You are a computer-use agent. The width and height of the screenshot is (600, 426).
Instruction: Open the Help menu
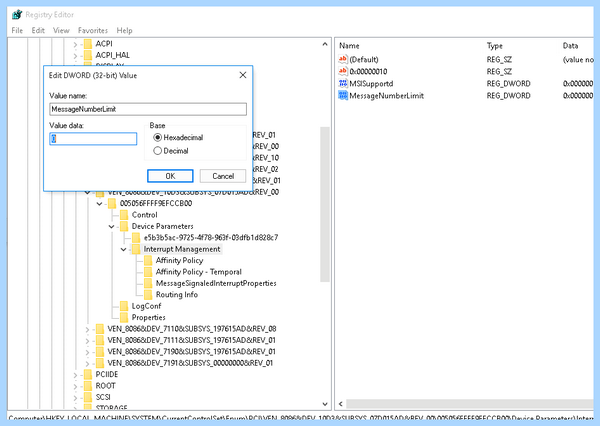(124, 30)
